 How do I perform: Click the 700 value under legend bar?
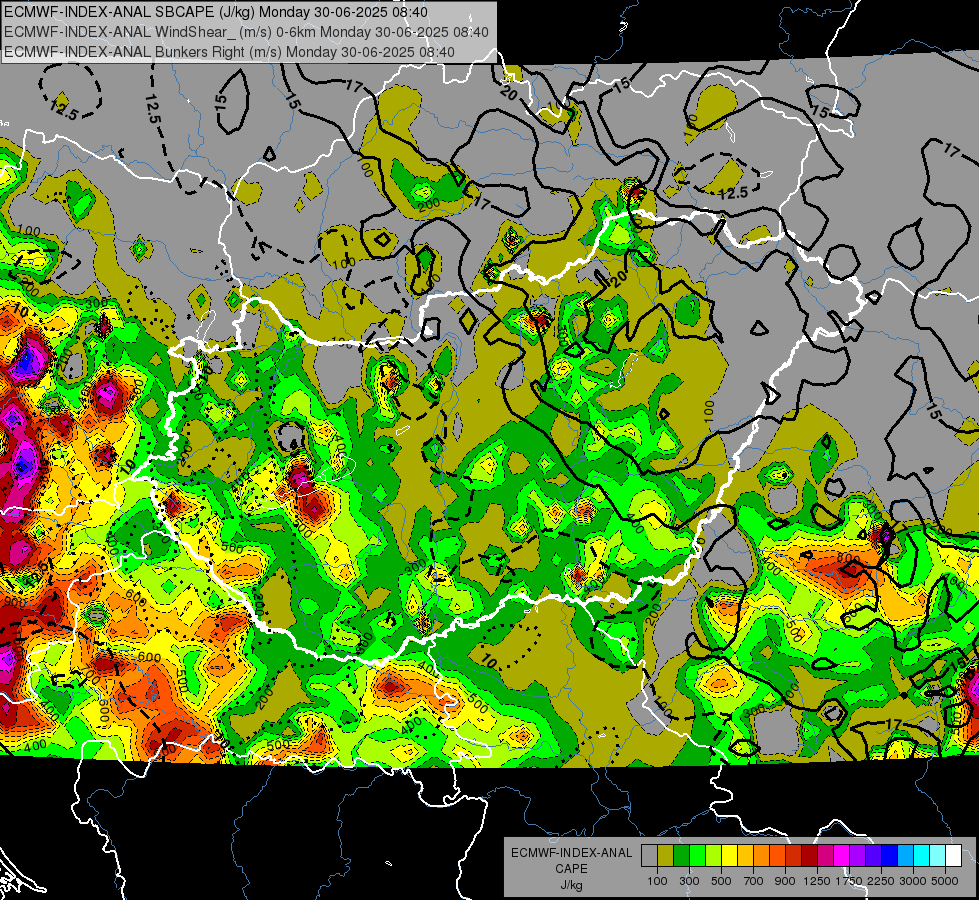pyautogui.click(x=754, y=881)
